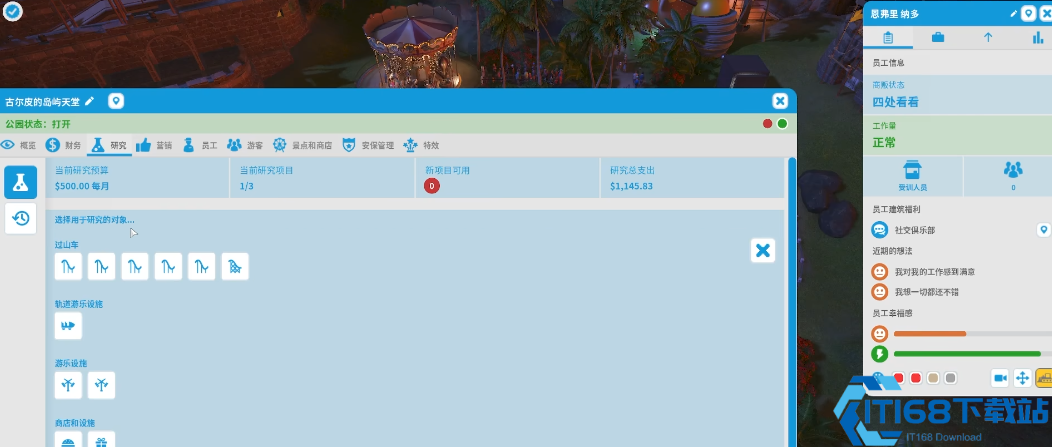Select the train icon under 轨道游乐设施
1052x447 pixels.
coord(68,326)
